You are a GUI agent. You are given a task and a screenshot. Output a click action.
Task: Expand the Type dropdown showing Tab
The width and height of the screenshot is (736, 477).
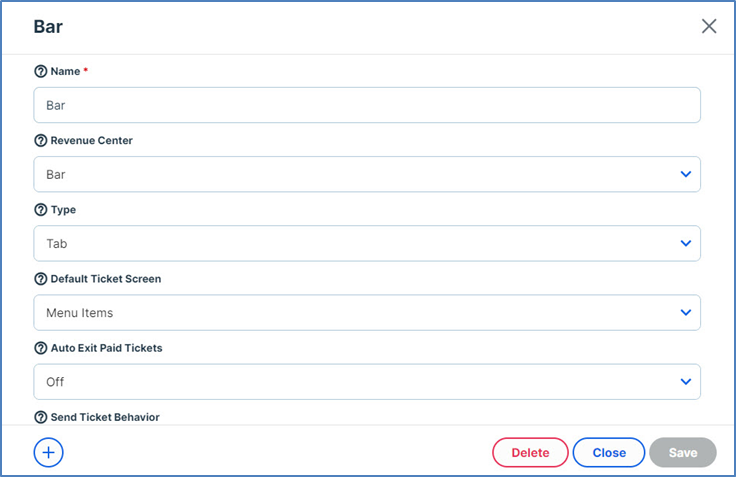366,243
